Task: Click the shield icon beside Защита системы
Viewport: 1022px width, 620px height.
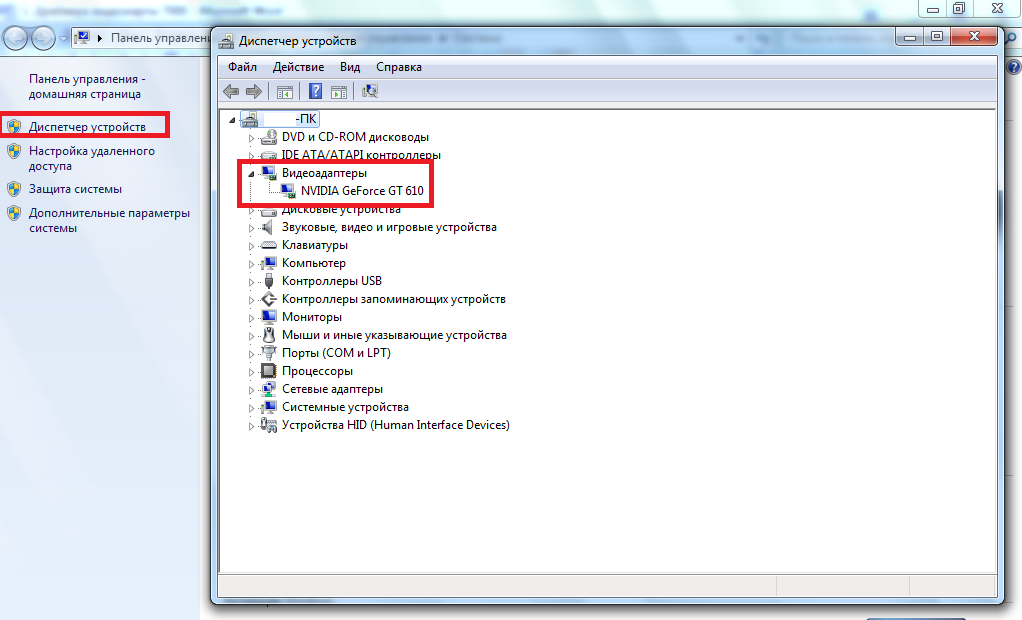Action: tap(14, 189)
